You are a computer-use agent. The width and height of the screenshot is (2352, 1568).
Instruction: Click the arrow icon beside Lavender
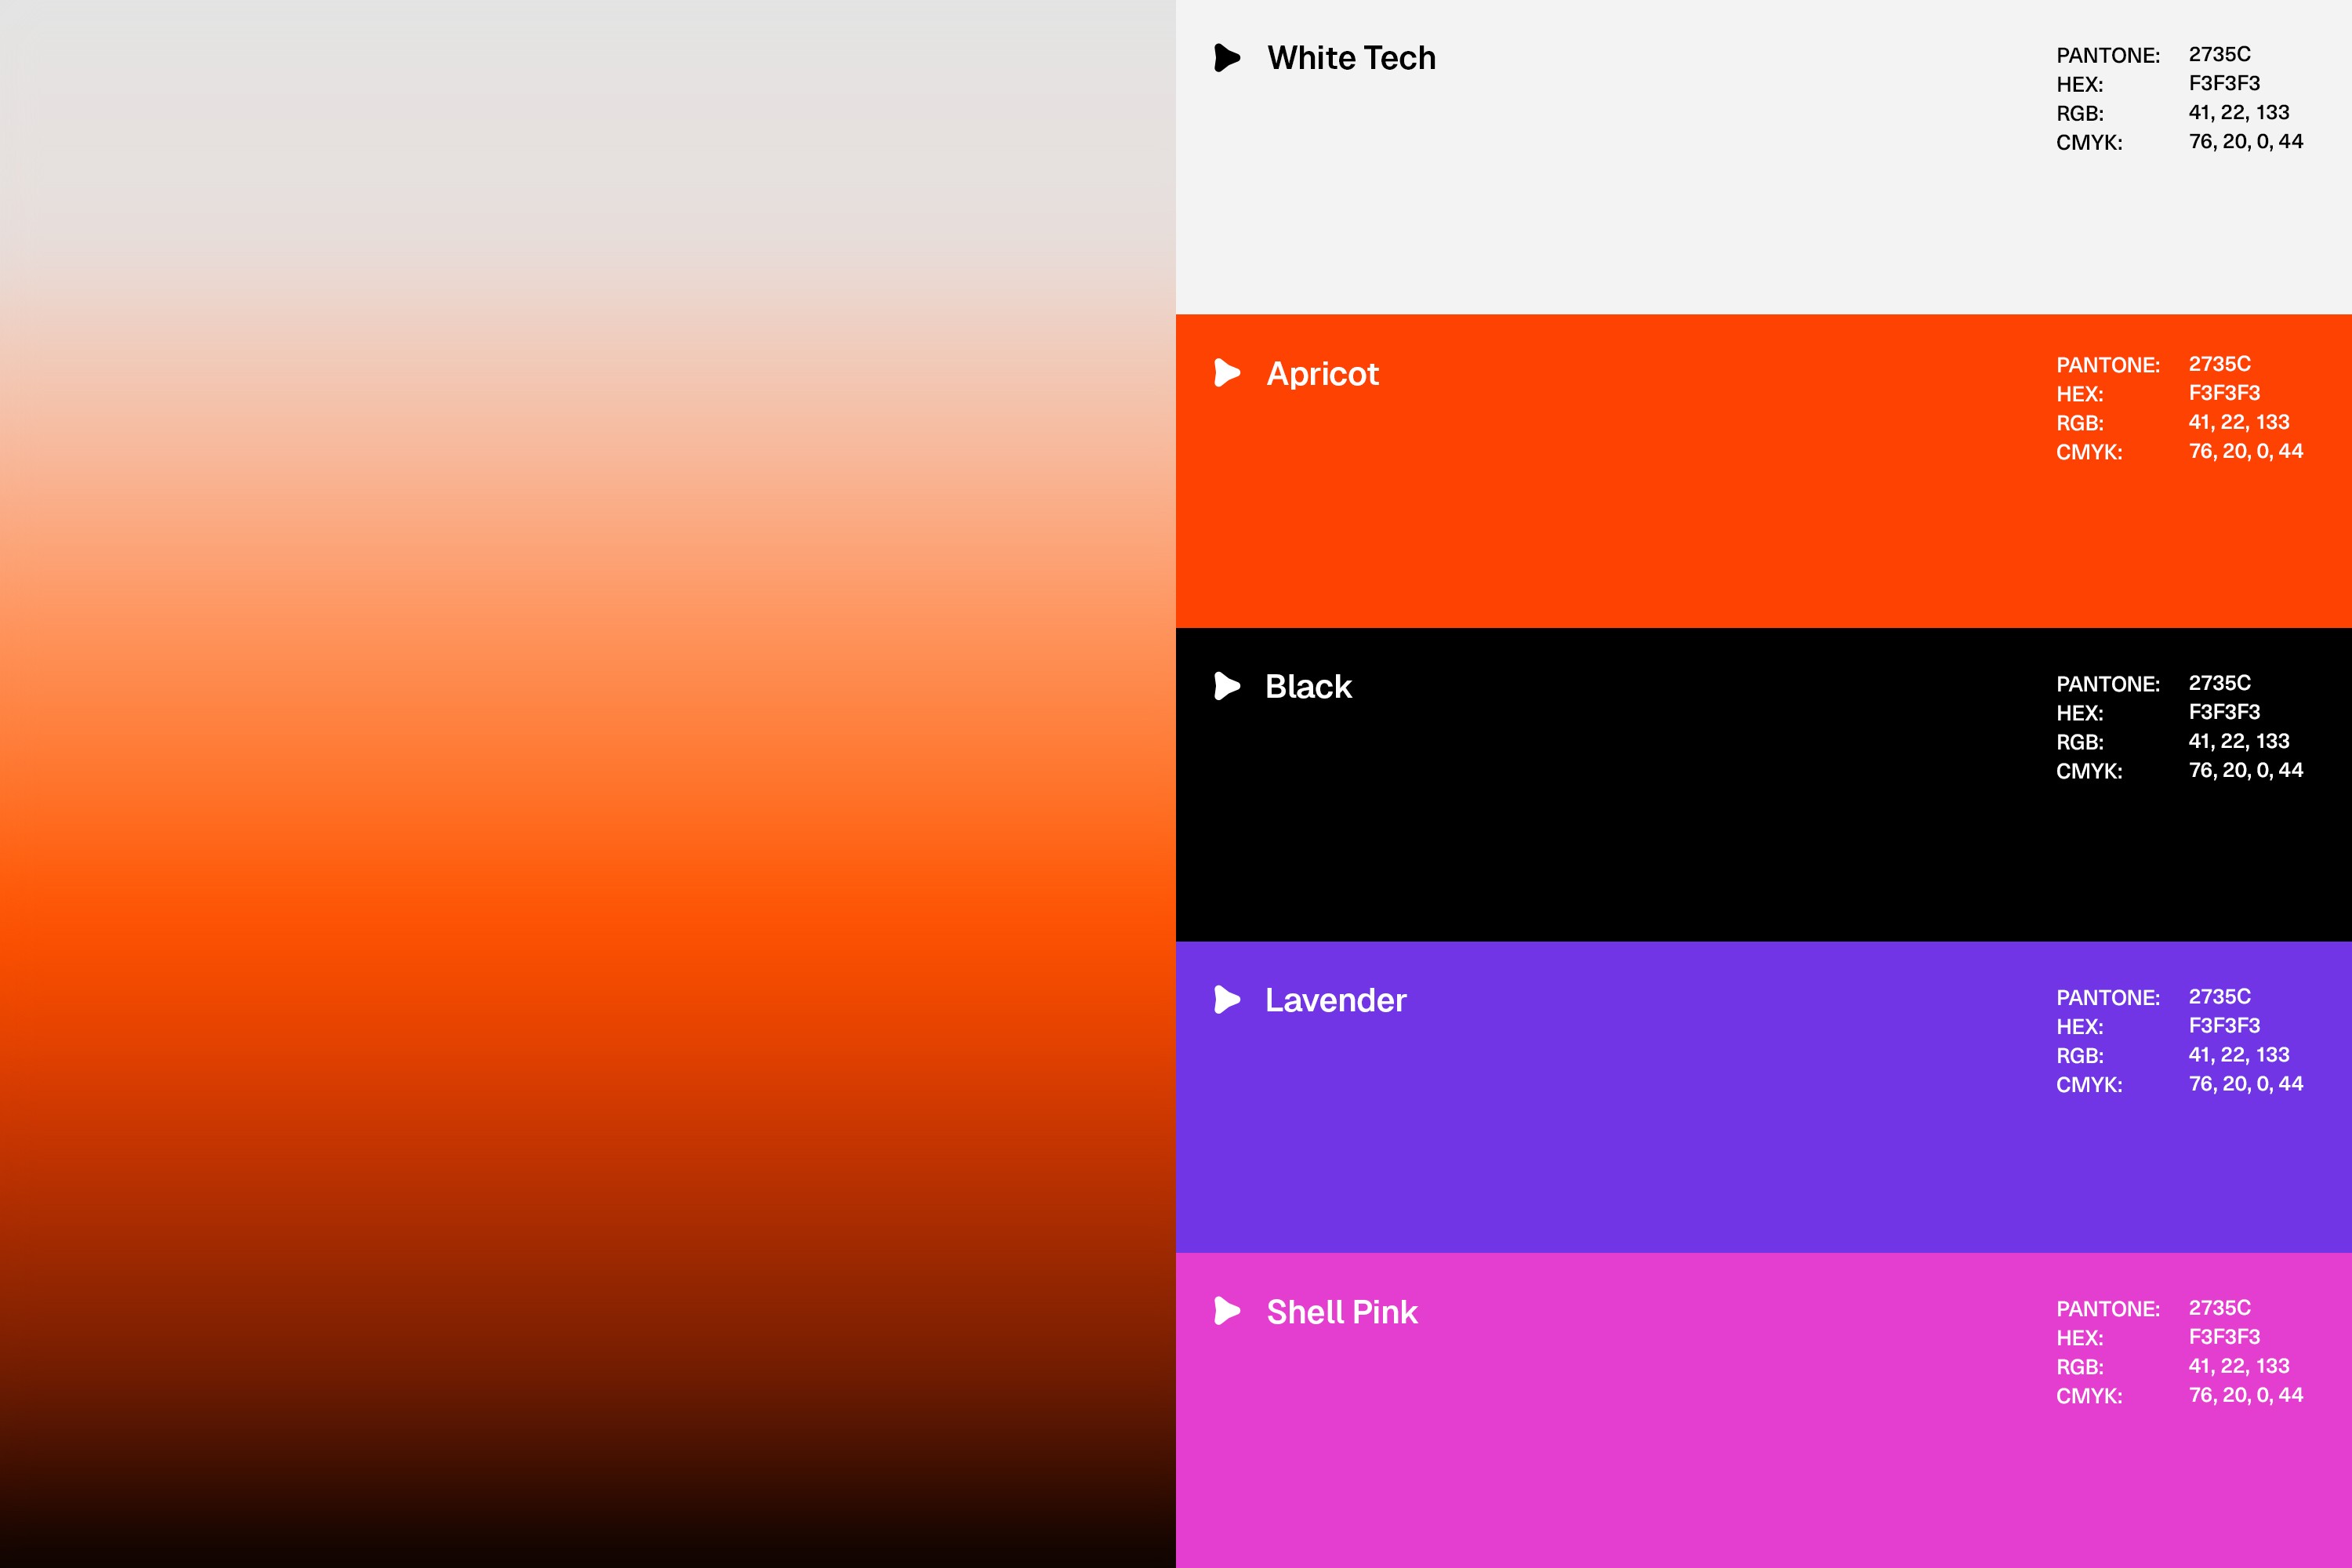click(x=1227, y=999)
